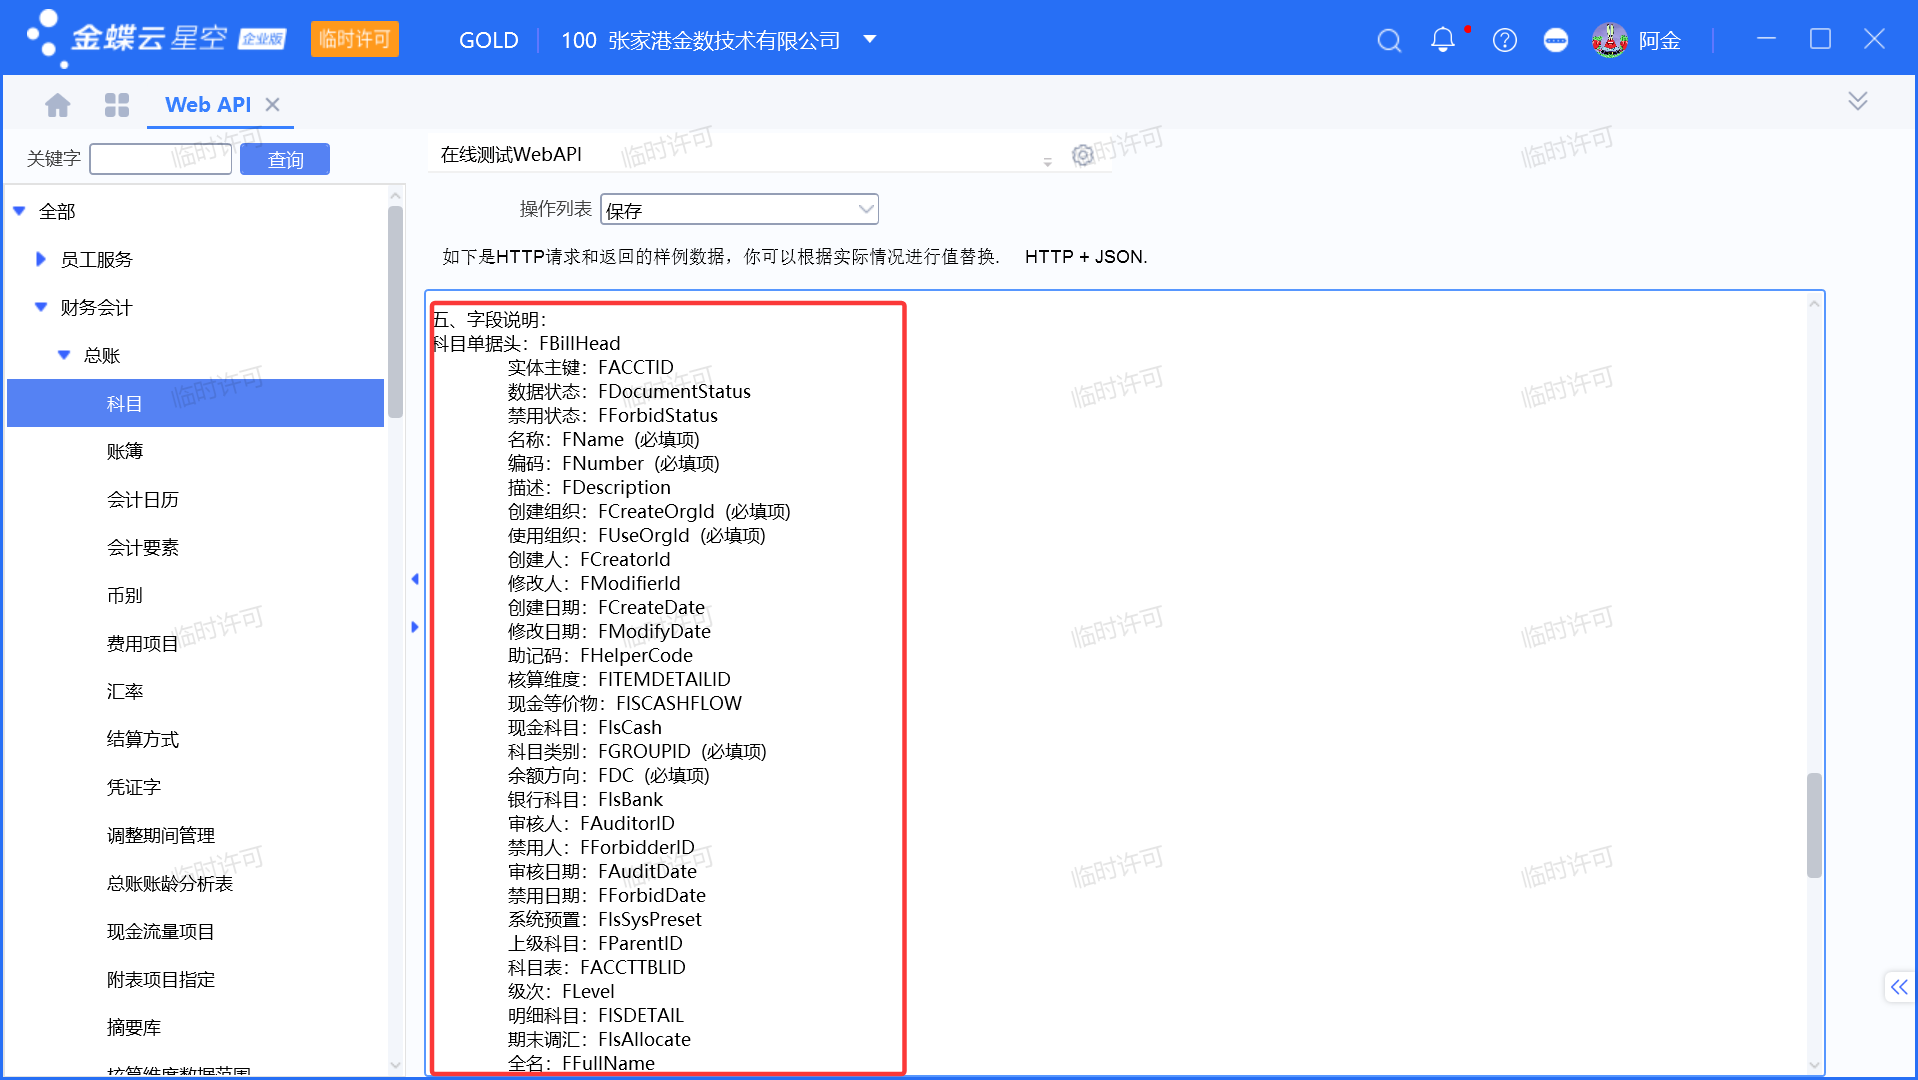Click the line 科目类别: FGROUPID

(x=637, y=751)
